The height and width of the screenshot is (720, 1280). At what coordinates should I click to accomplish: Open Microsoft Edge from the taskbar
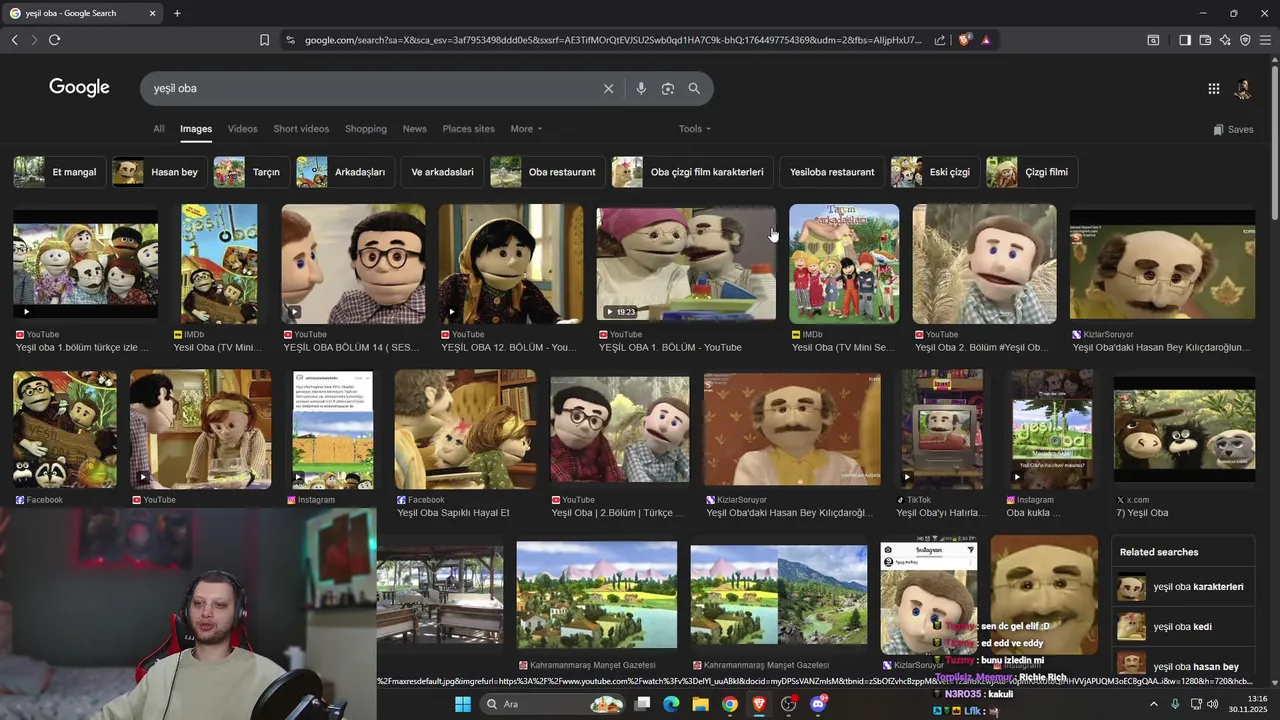pos(671,704)
